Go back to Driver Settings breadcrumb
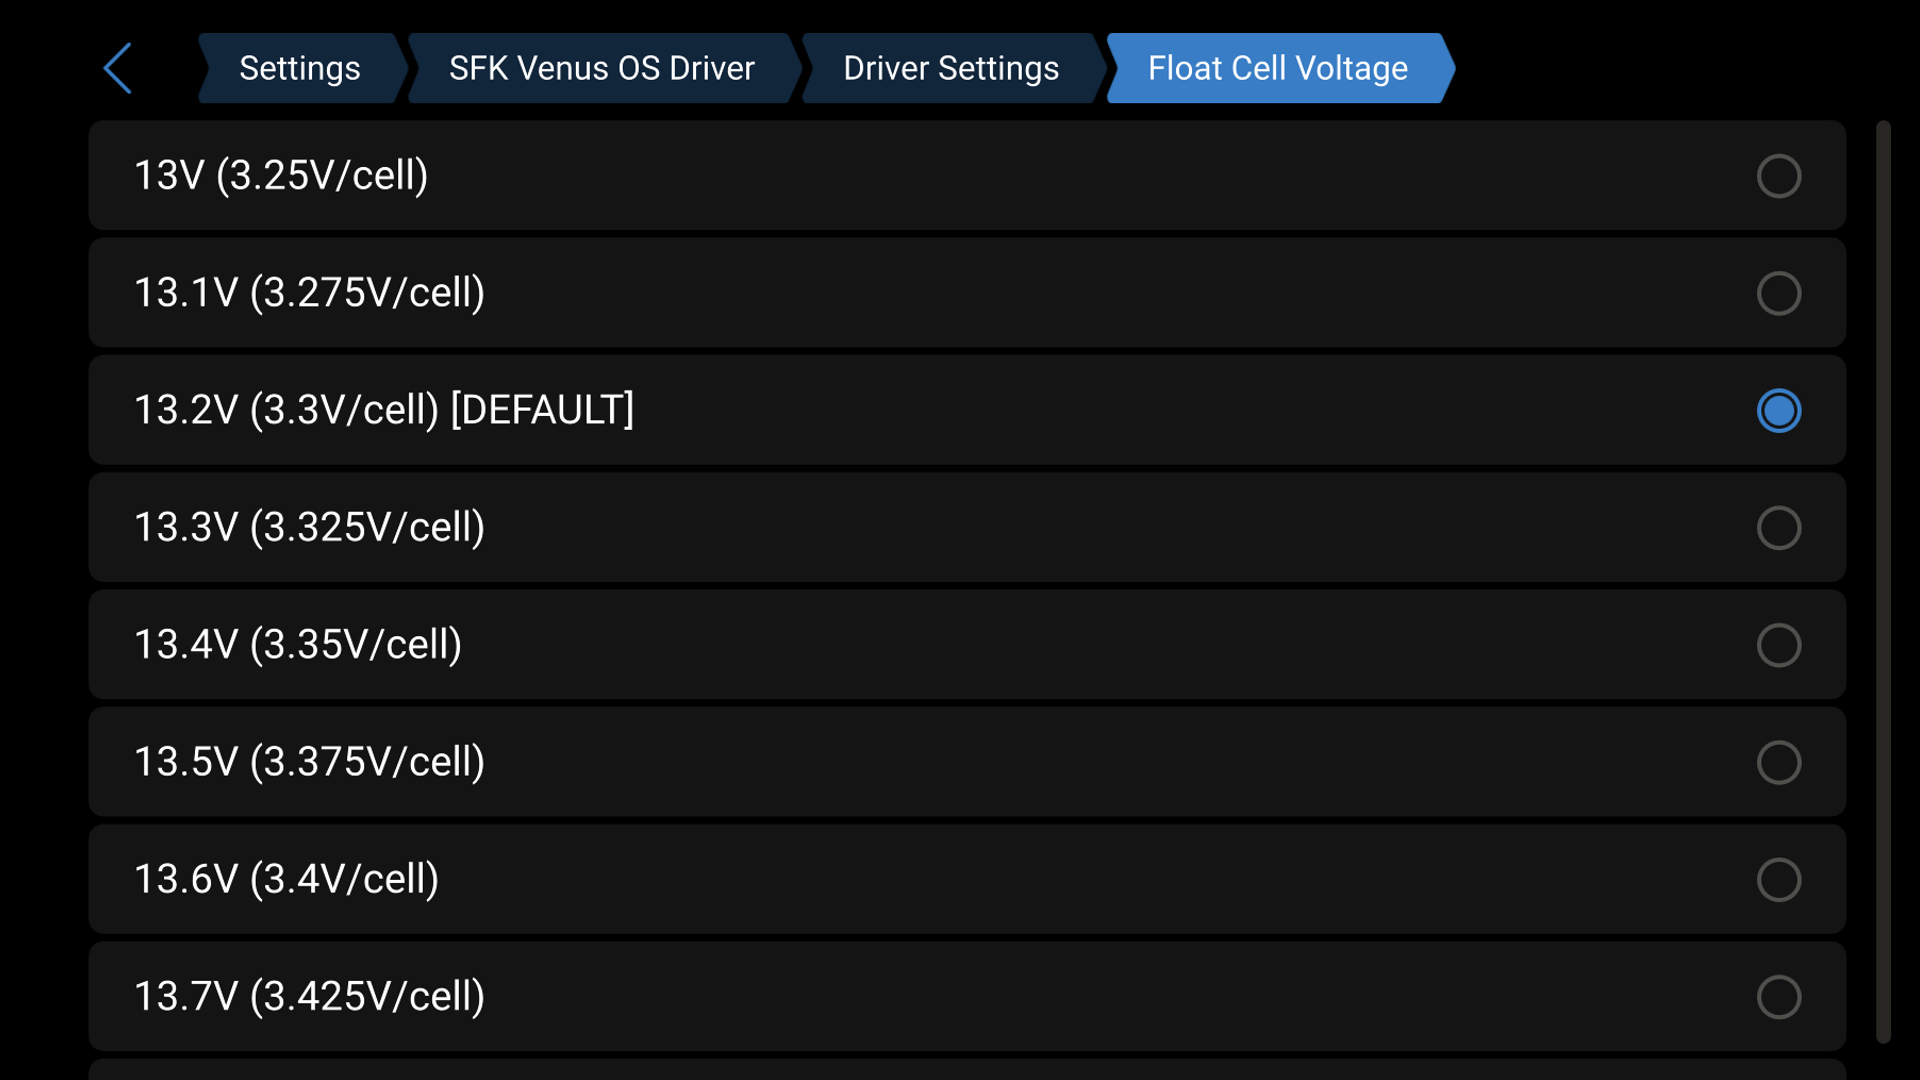 (x=951, y=68)
